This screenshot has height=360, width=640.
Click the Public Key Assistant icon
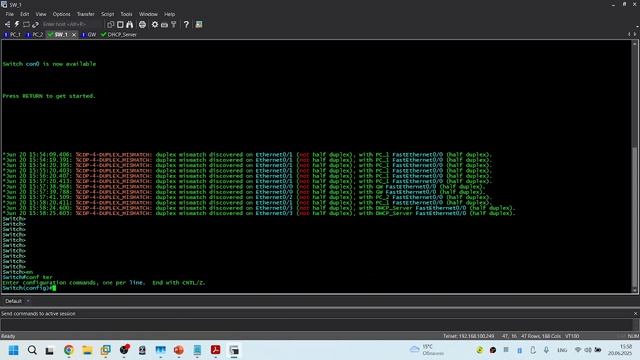173,24
